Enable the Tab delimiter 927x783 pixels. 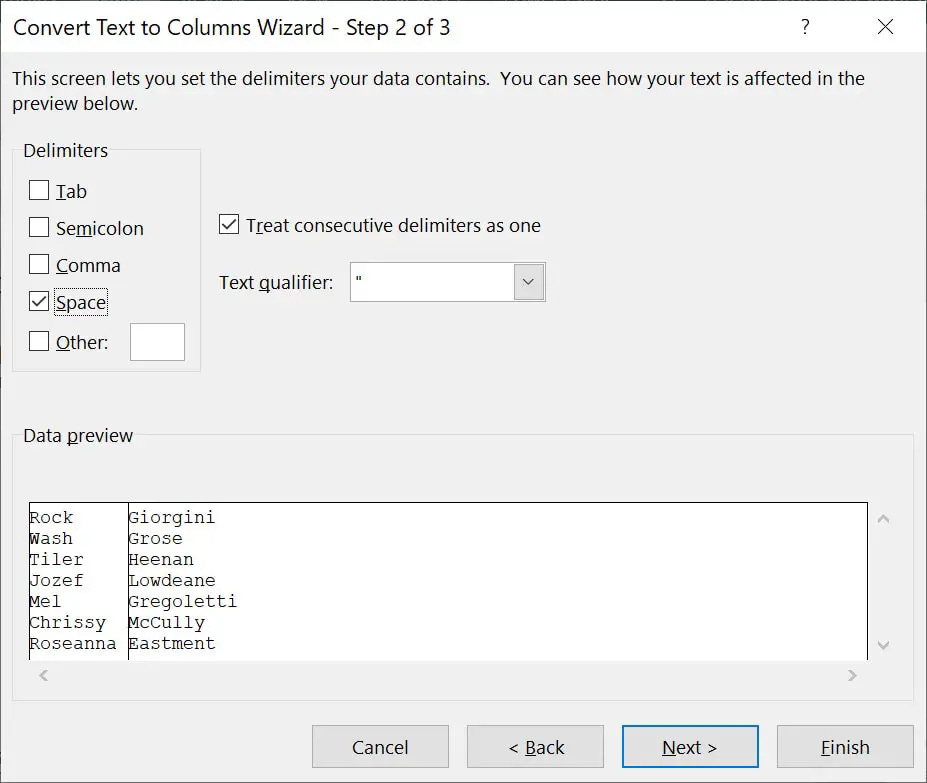[x=39, y=189]
